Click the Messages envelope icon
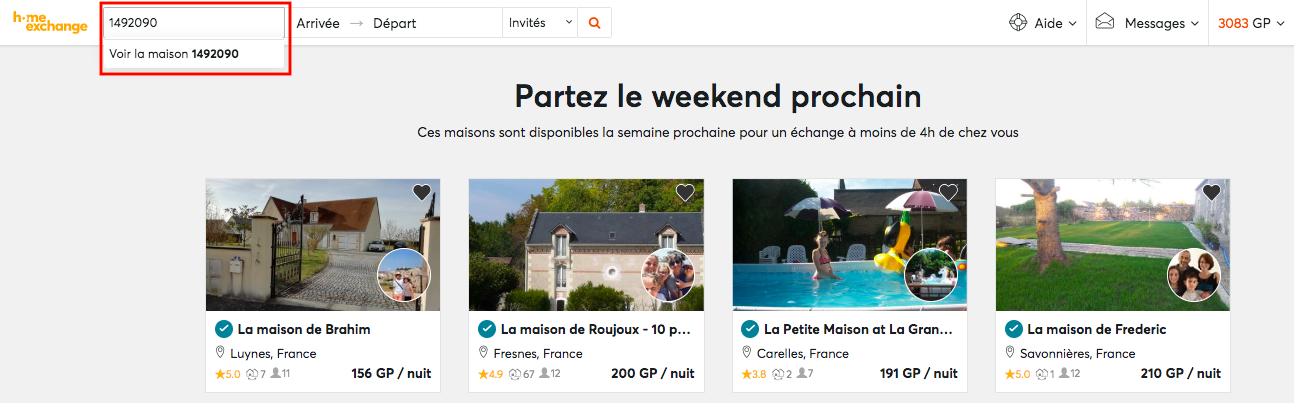1294x403 pixels. tap(1104, 22)
